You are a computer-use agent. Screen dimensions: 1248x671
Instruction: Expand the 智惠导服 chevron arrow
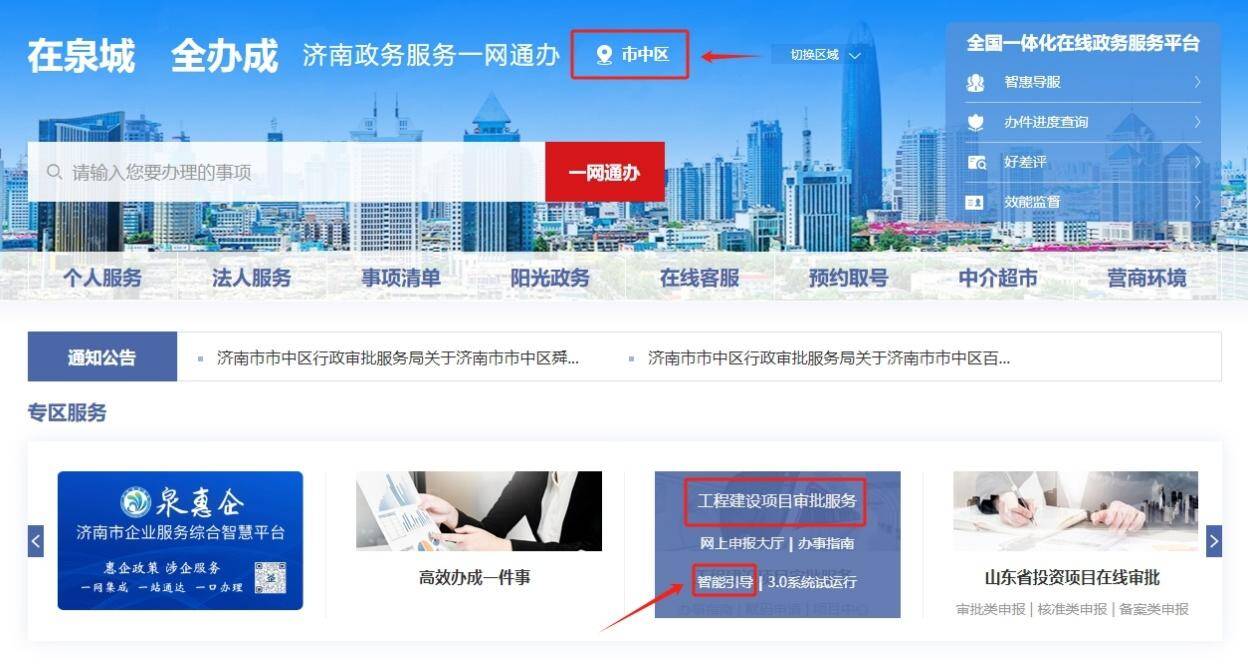pyautogui.click(x=1197, y=82)
